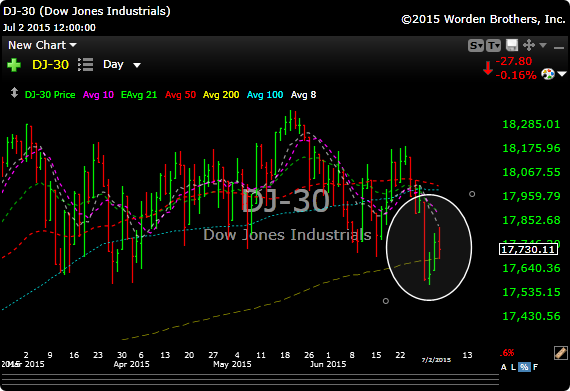Click the pencil drawing tool icon
The image size is (570, 391).
coord(561,352)
